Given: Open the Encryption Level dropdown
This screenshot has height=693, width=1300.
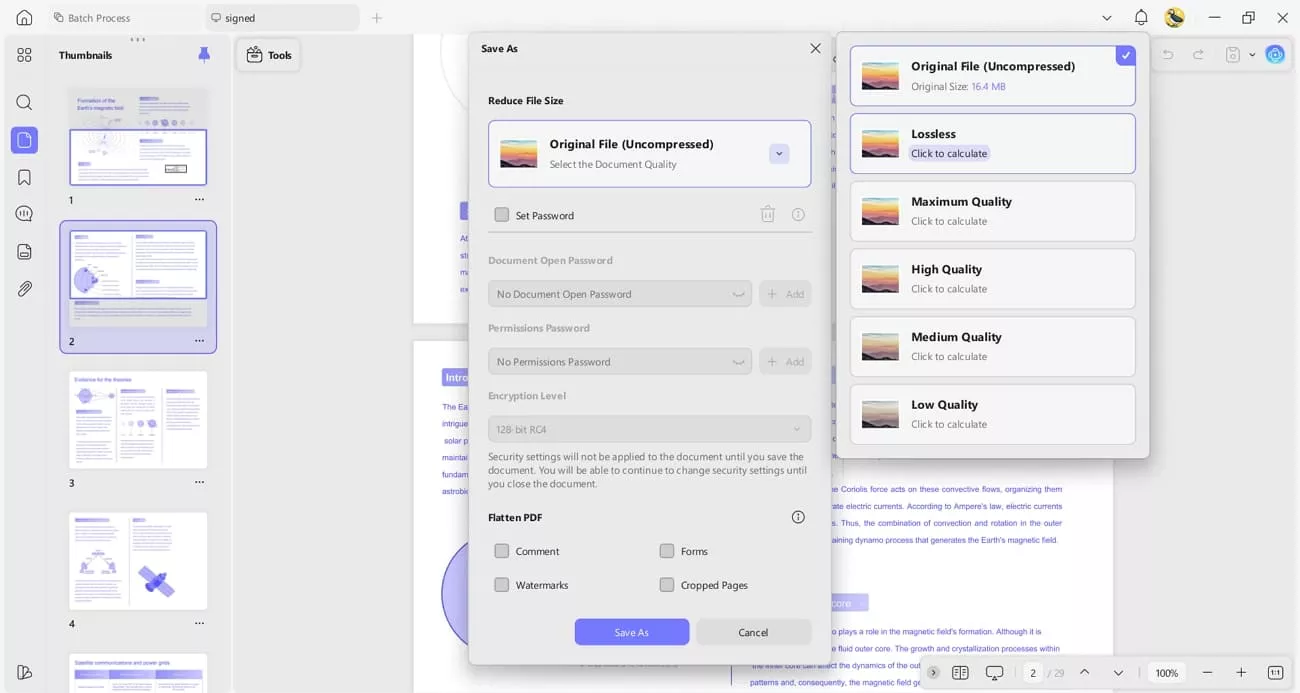Looking at the screenshot, I should (649, 428).
